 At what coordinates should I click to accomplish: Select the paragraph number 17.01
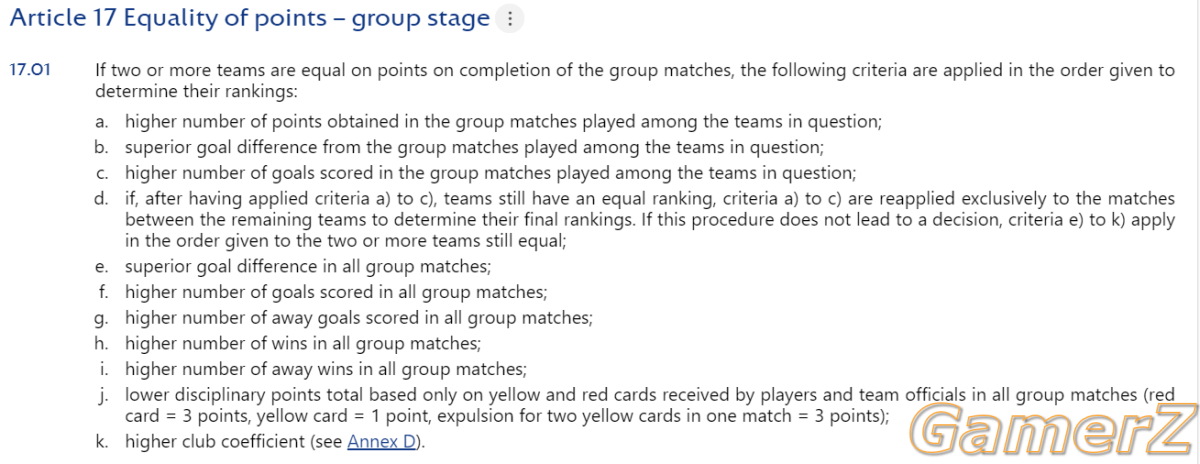click(x=29, y=71)
